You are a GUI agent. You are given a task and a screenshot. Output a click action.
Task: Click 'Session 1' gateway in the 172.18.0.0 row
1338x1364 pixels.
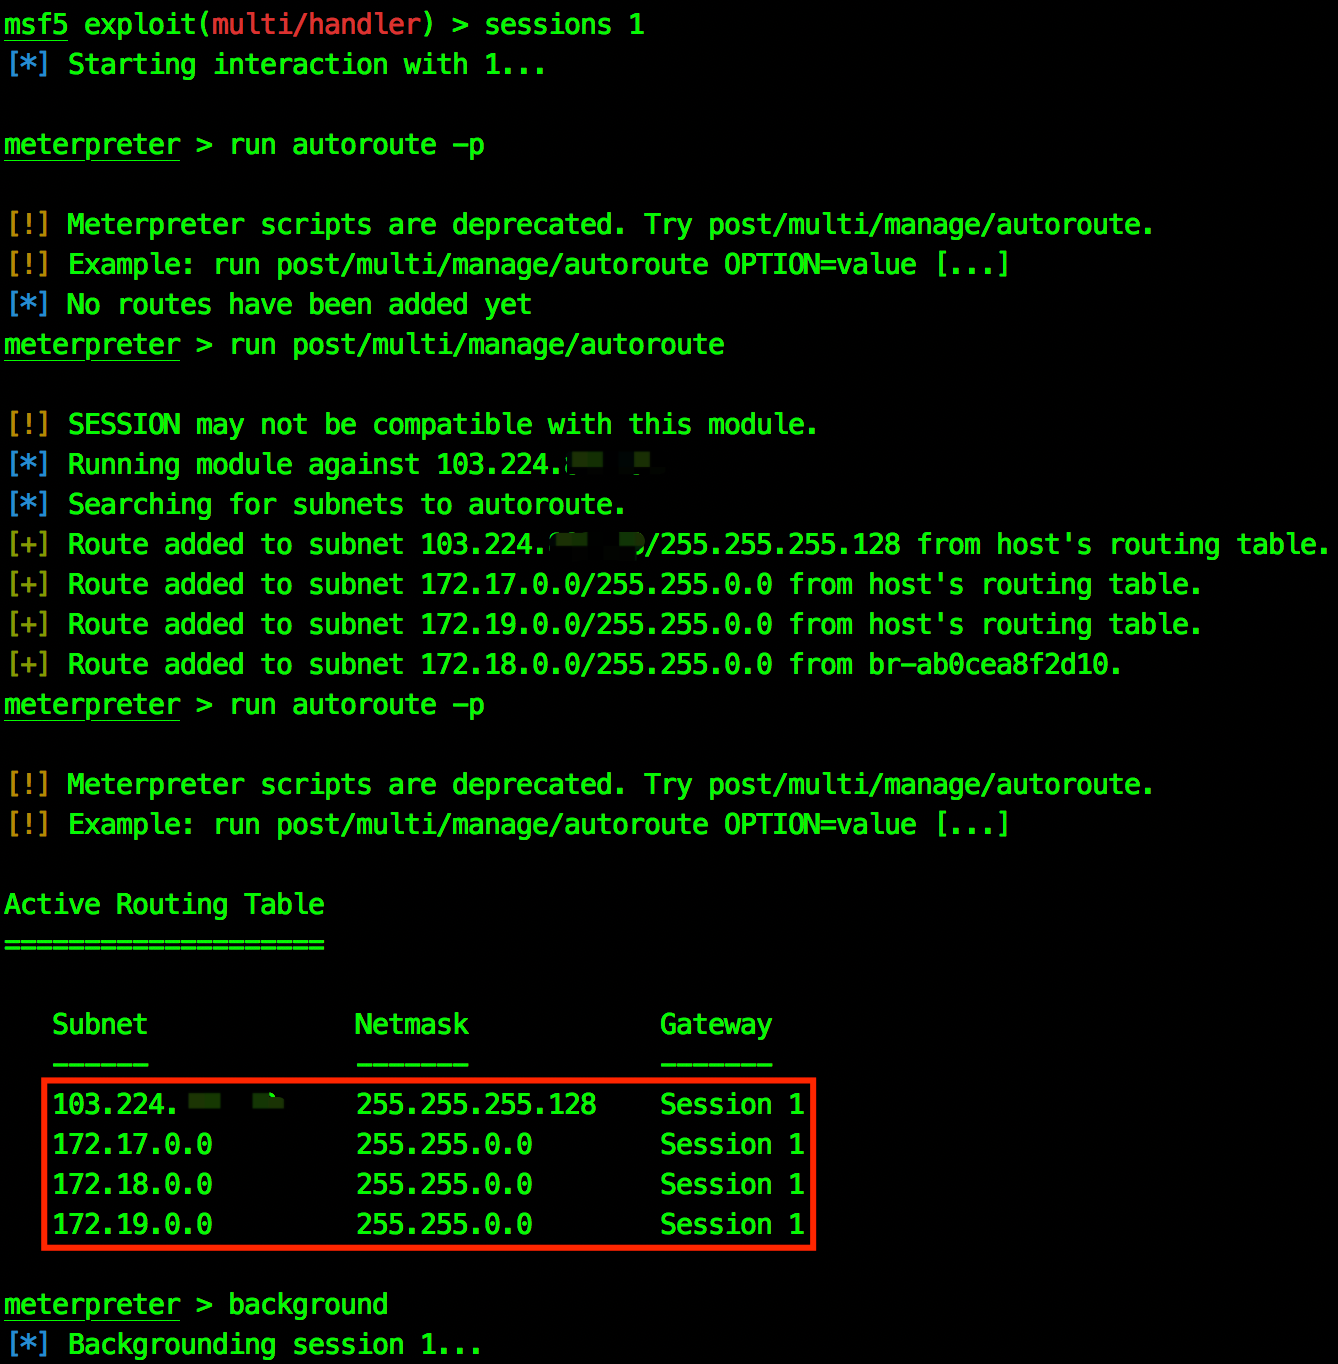click(x=732, y=1184)
